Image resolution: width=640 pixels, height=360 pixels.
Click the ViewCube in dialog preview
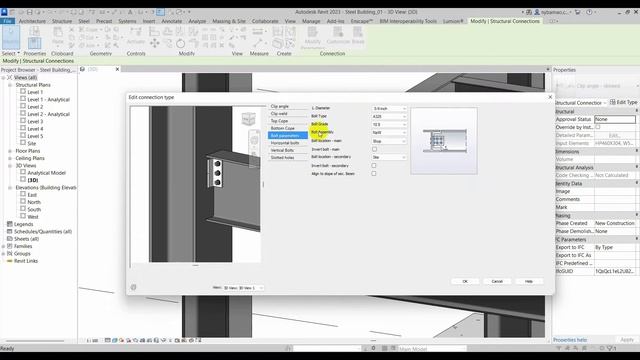pos(249,119)
